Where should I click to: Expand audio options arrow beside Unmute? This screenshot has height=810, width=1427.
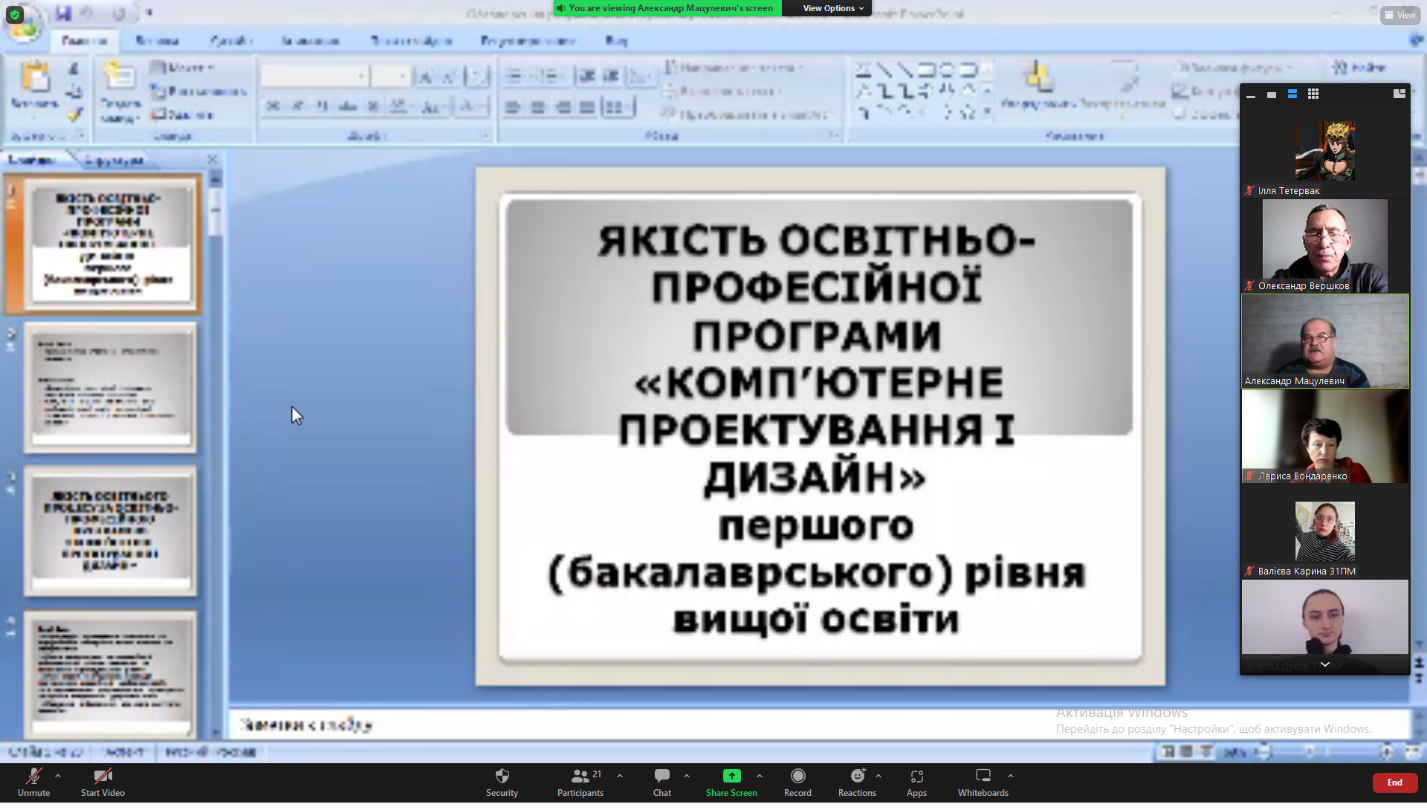click(58, 776)
